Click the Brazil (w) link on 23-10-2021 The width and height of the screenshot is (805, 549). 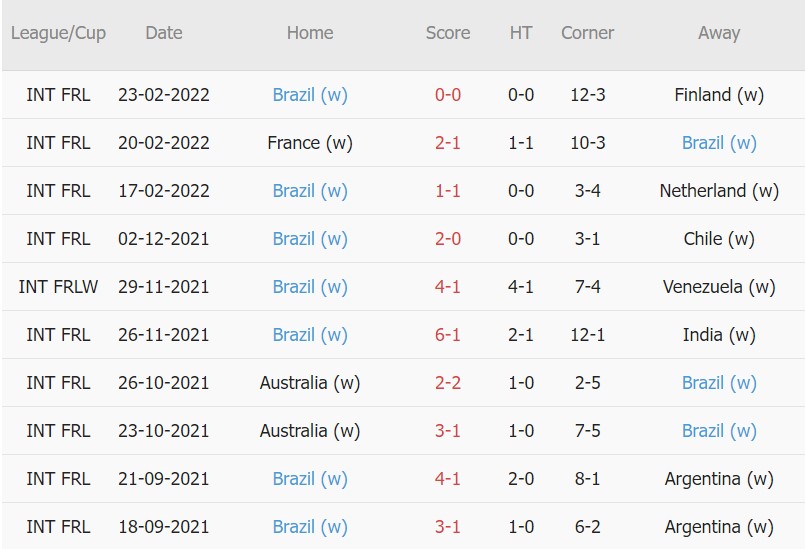coord(719,431)
